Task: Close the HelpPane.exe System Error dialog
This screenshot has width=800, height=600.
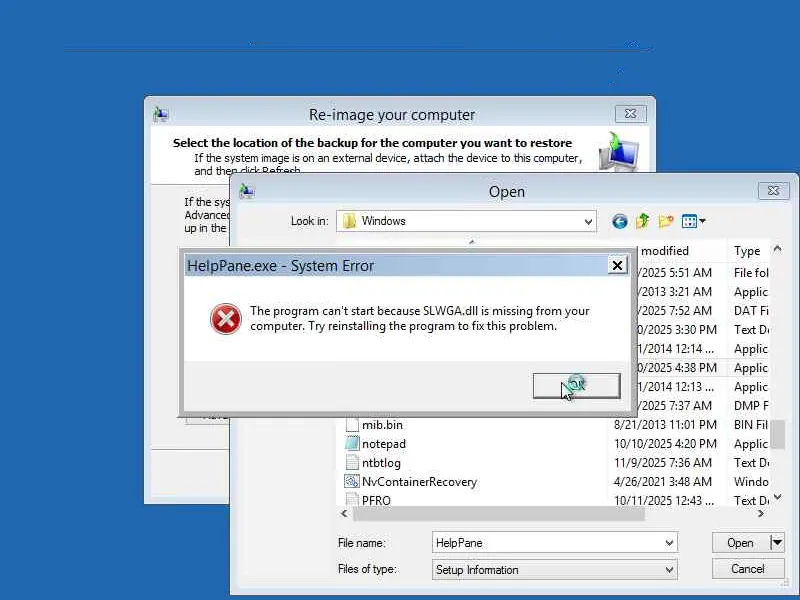Action: 617,265
